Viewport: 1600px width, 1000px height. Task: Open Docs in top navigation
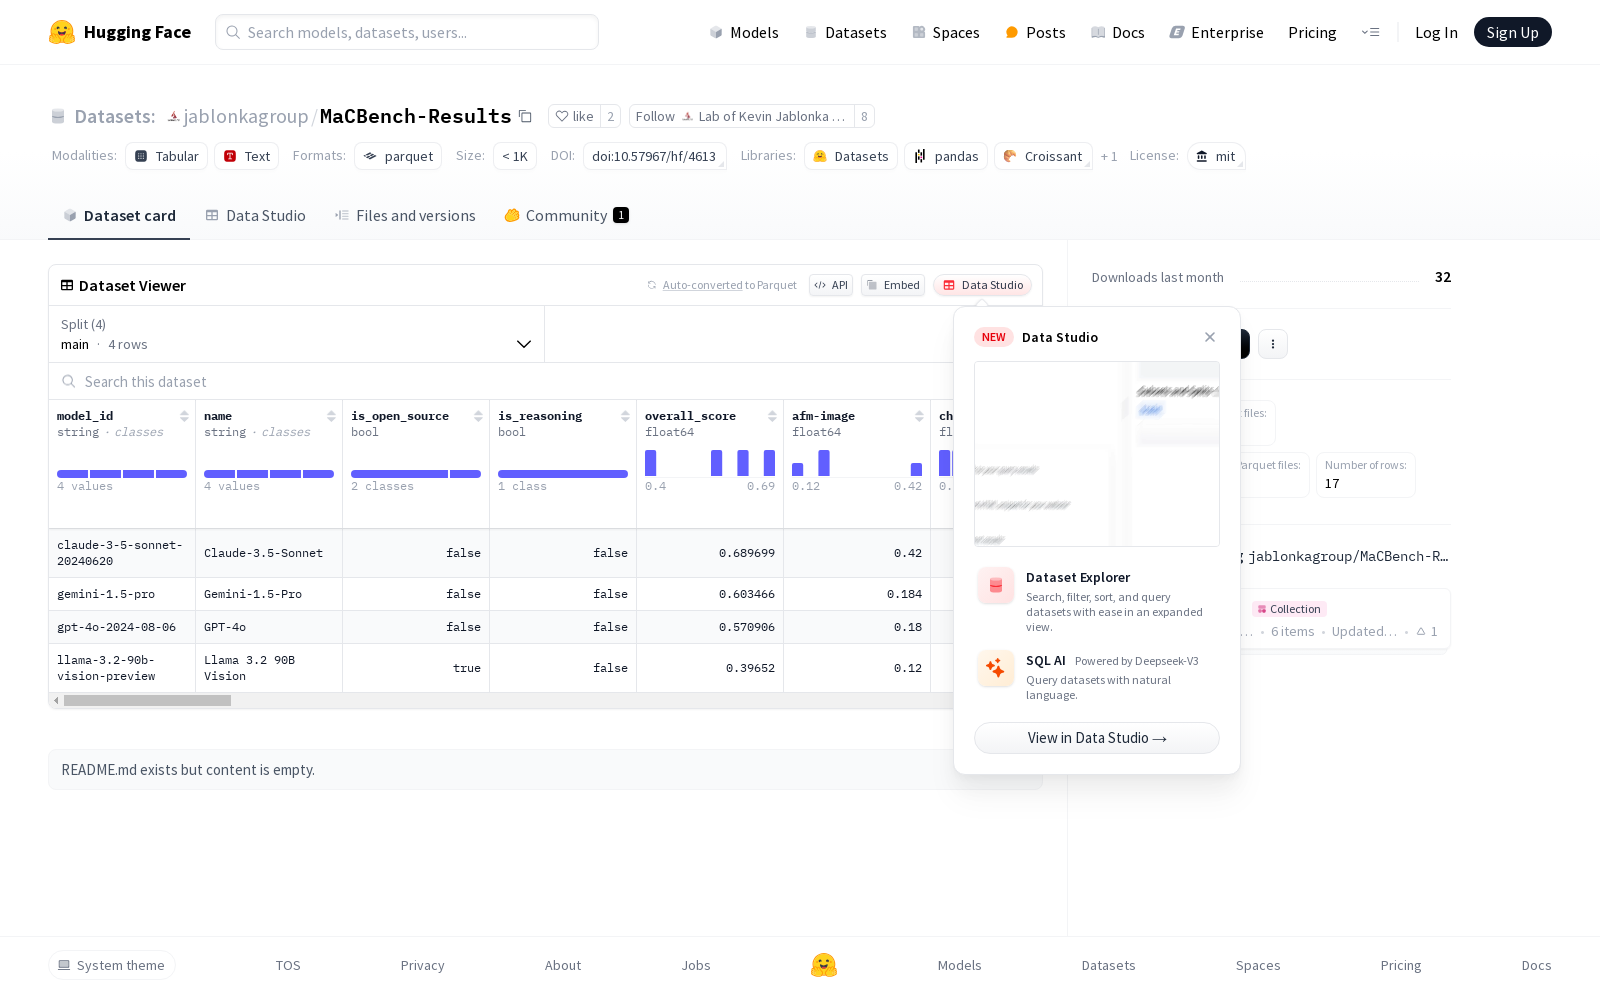[1118, 32]
